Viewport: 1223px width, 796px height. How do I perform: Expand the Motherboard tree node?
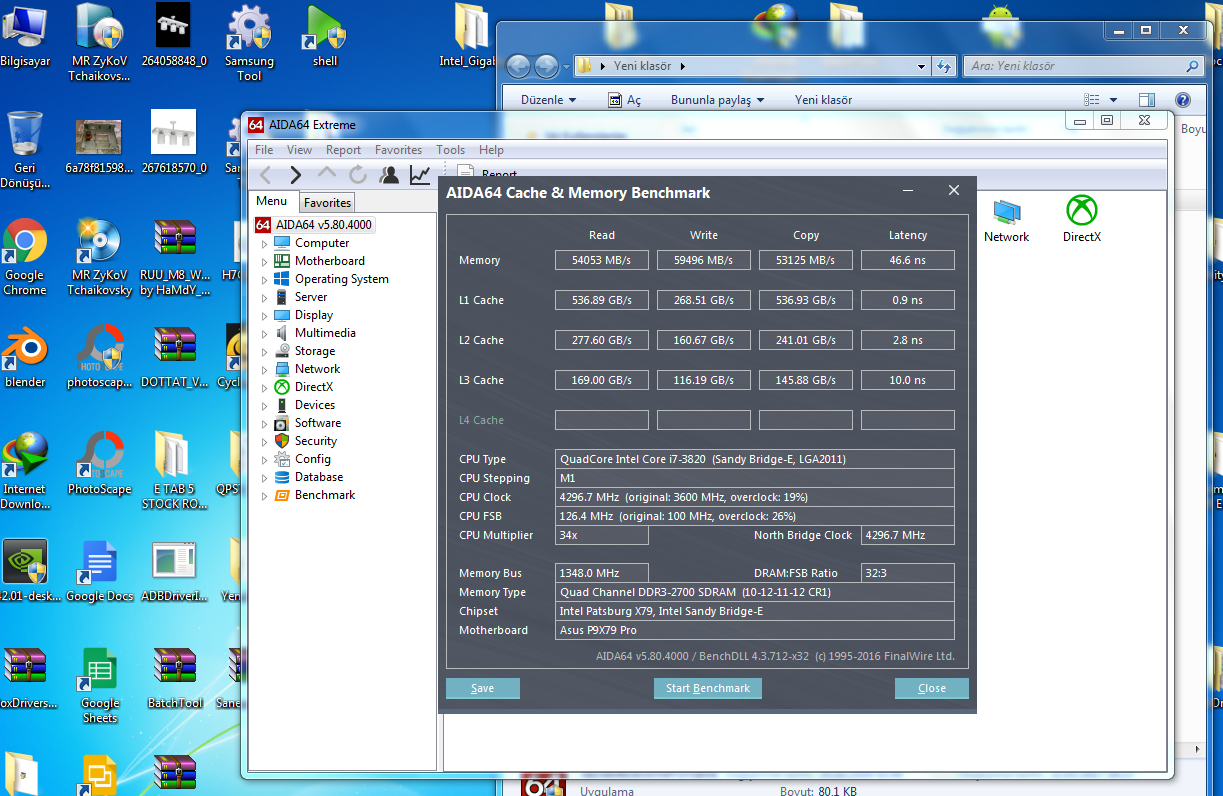pyautogui.click(x=265, y=261)
